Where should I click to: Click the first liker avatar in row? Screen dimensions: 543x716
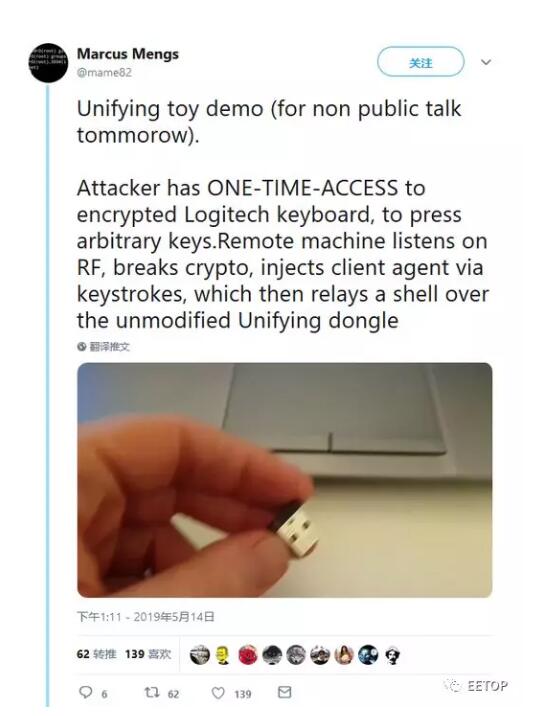tap(200, 655)
